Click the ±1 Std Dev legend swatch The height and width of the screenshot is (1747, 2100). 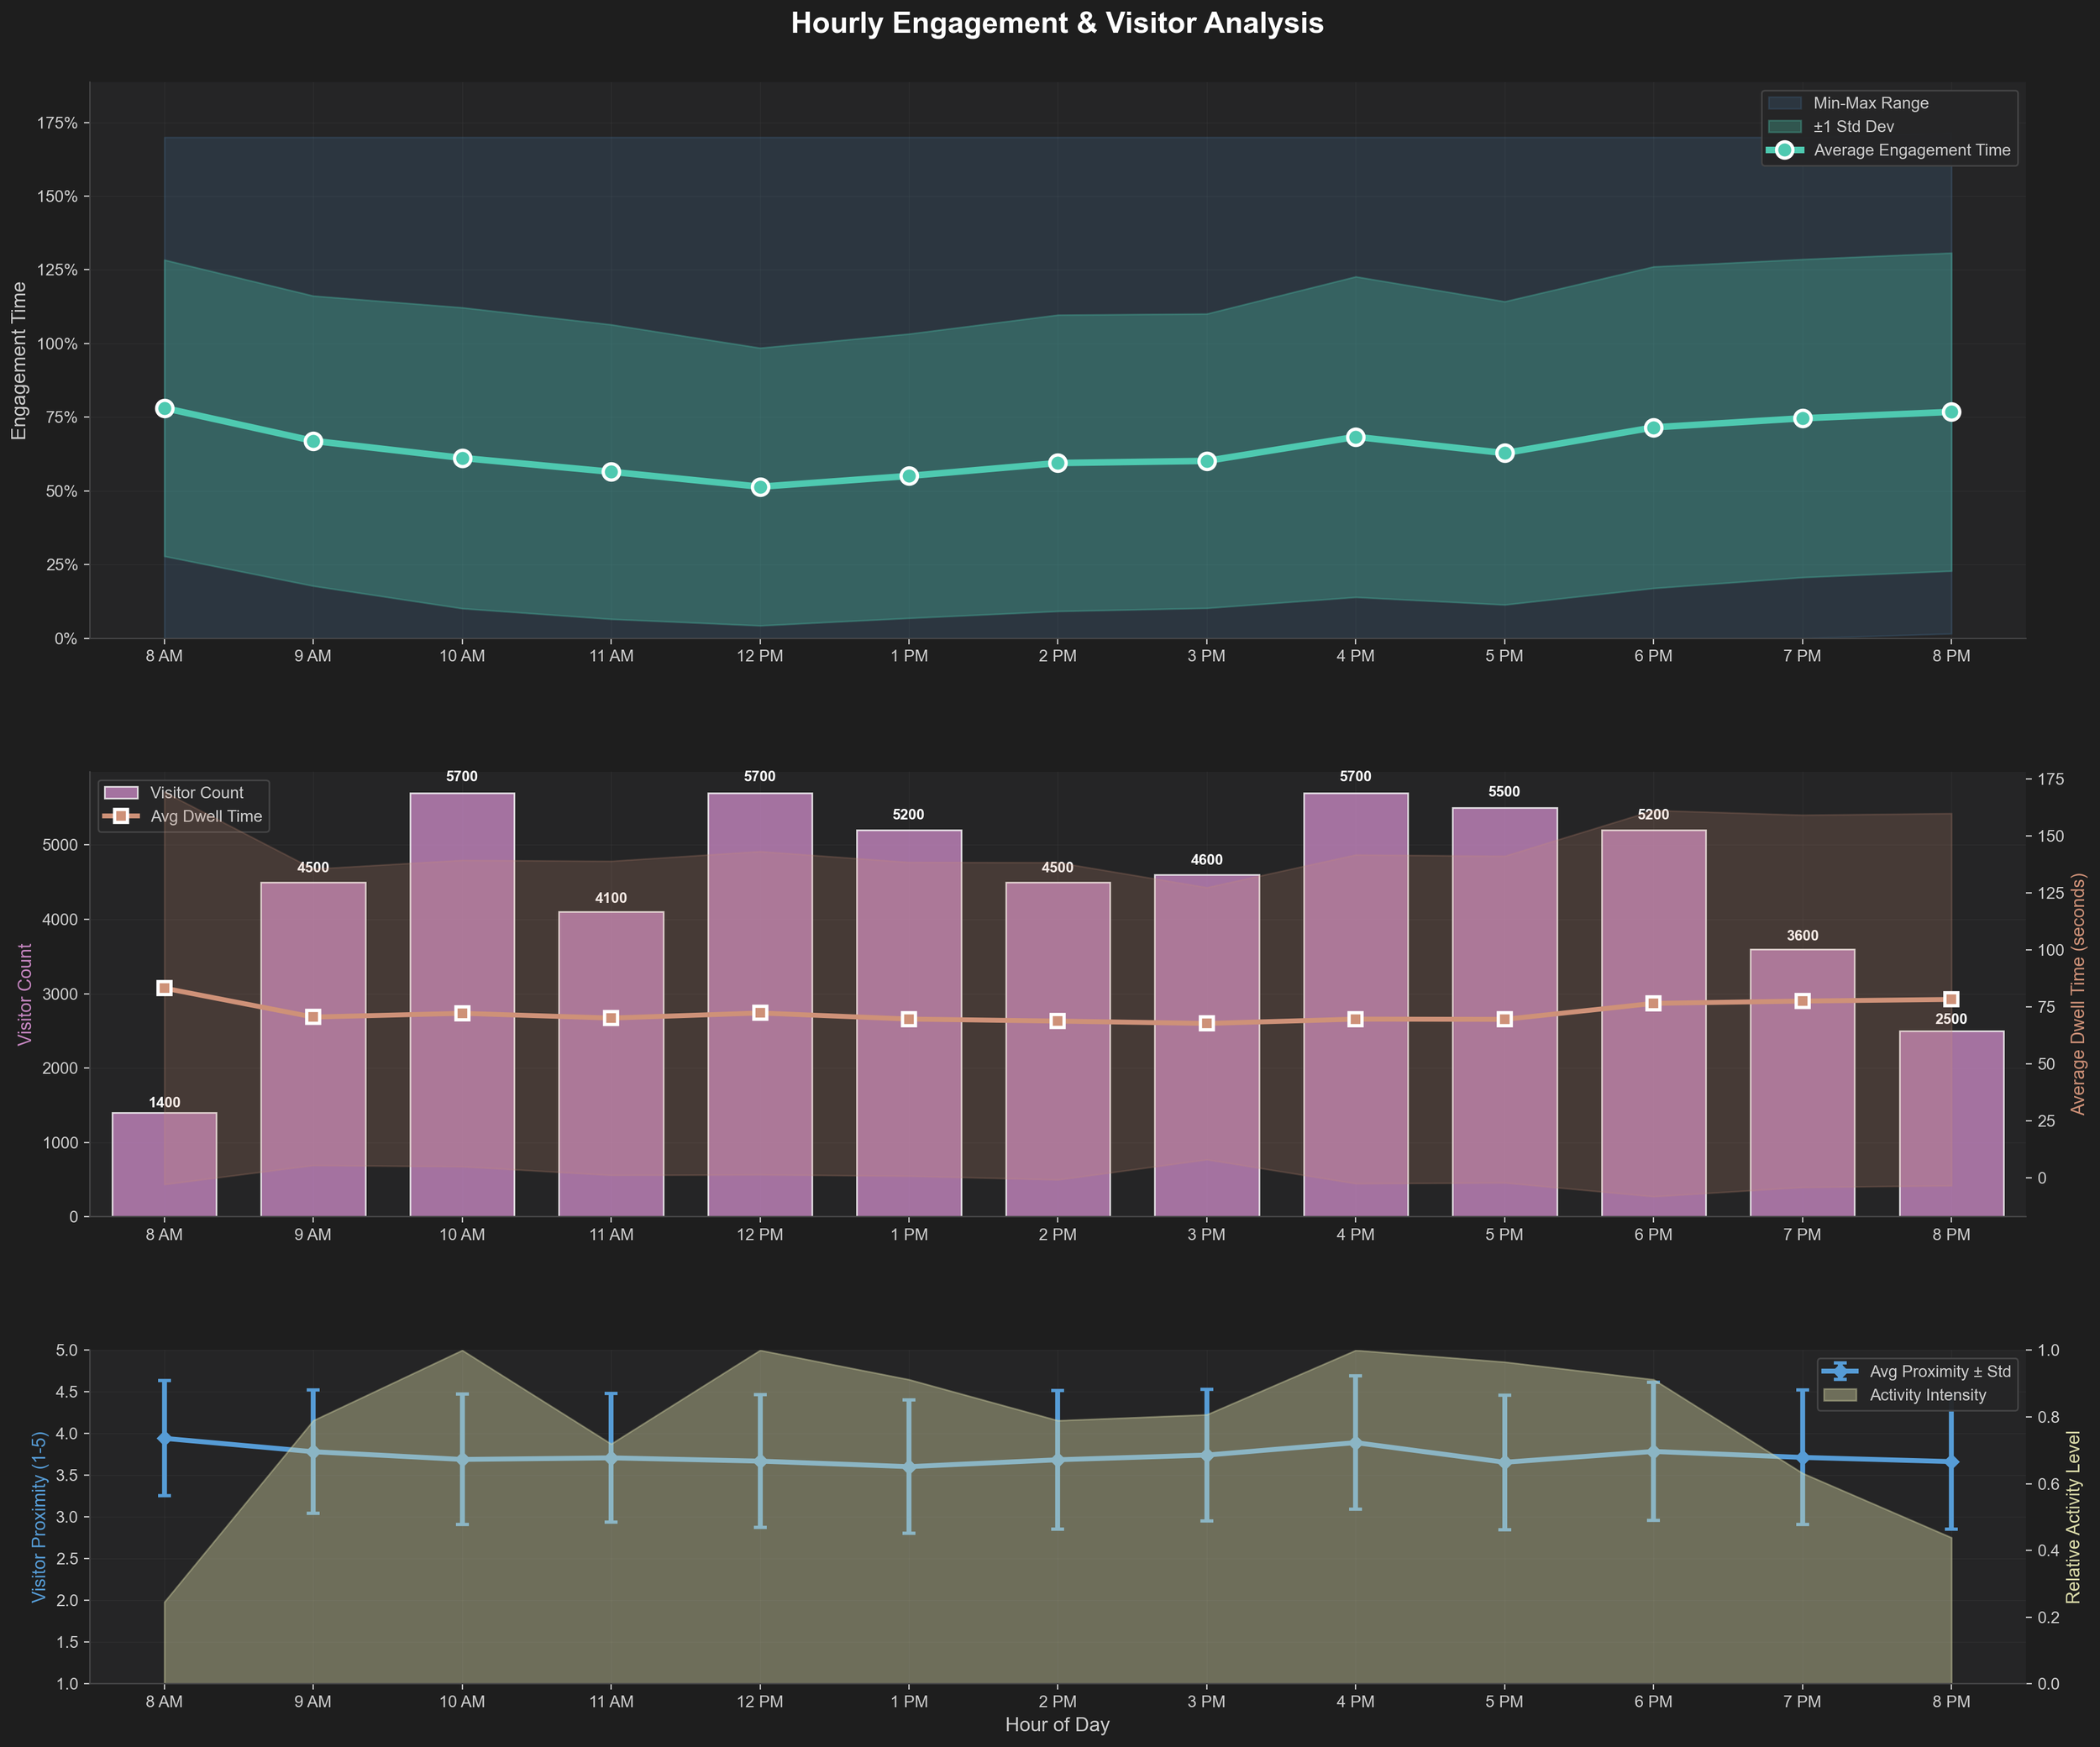click(1785, 127)
